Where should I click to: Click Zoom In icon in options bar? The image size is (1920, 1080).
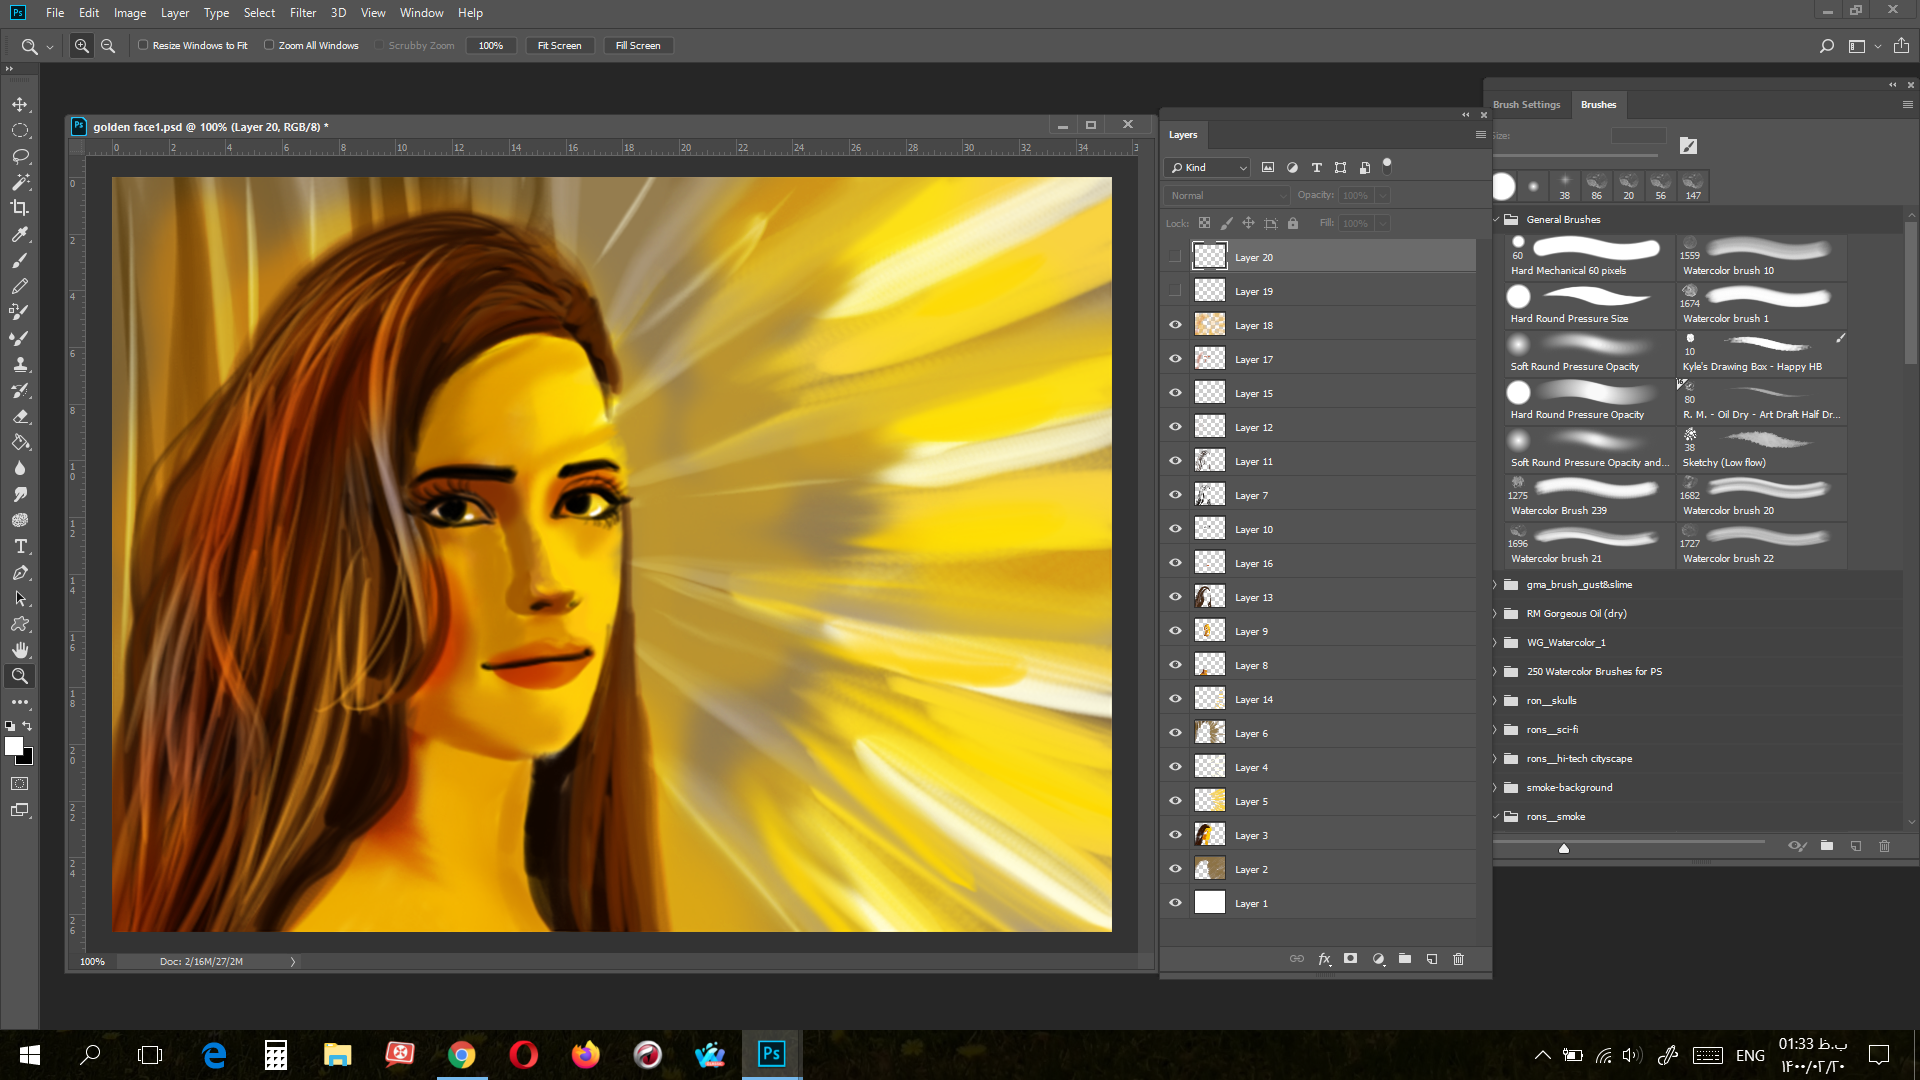(82, 46)
